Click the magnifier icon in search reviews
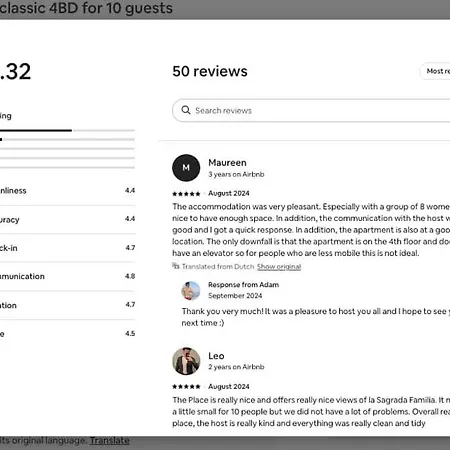Viewport: 450px width, 450px height. pos(186,110)
